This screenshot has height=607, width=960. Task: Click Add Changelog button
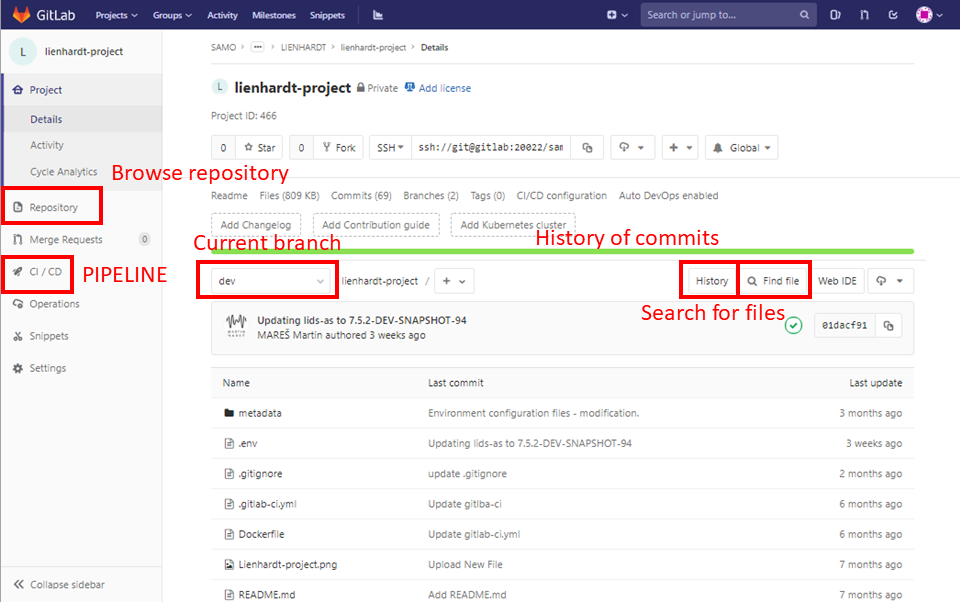pyautogui.click(x=256, y=225)
